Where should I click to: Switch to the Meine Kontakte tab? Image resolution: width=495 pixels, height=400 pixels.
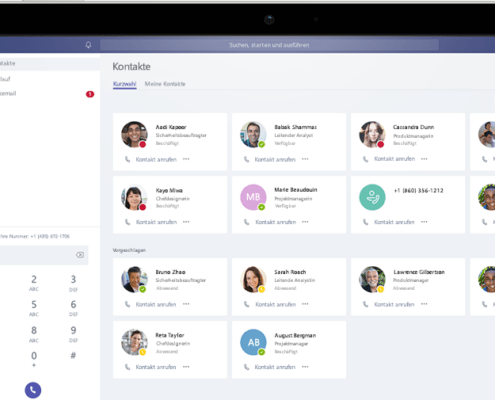pyautogui.click(x=165, y=84)
